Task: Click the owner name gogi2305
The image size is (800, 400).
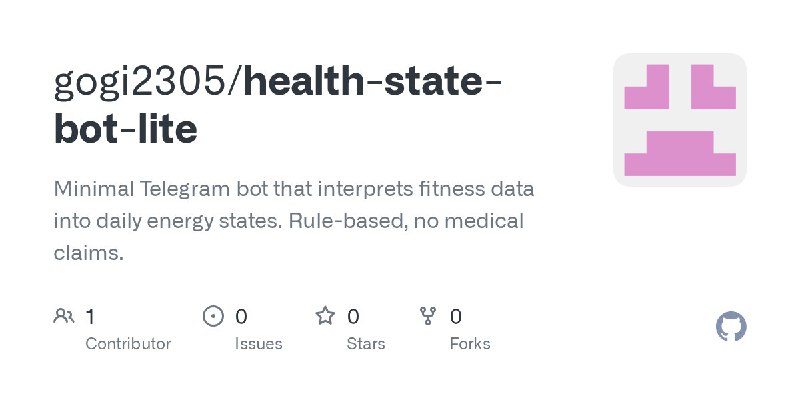Action: pyautogui.click(x=140, y=82)
